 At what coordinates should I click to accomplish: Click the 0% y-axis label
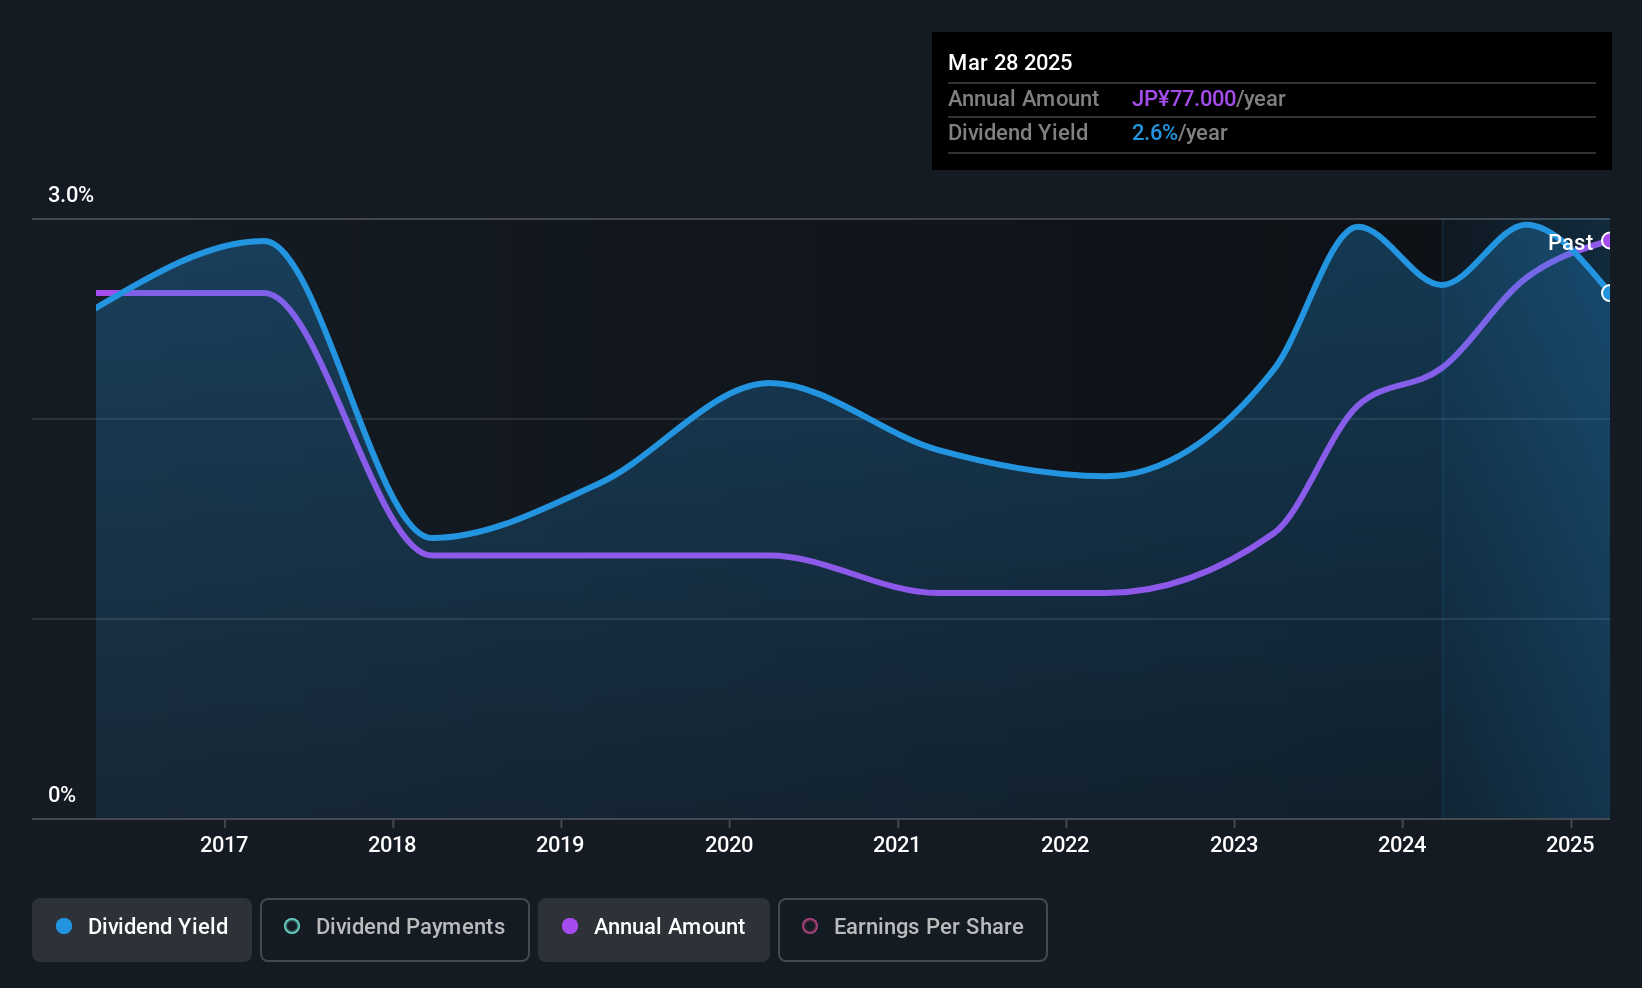(x=62, y=795)
